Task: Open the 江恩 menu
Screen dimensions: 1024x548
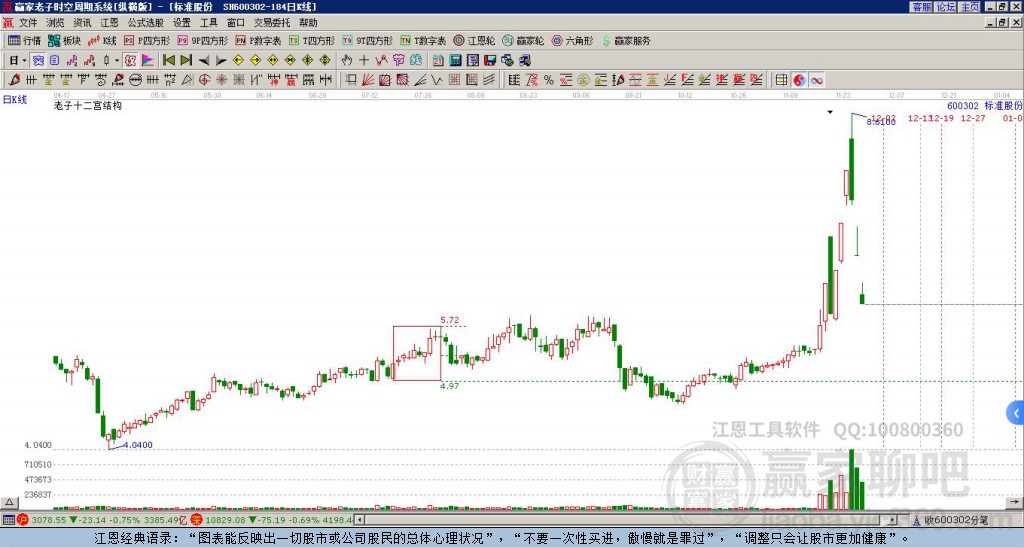Action: pyautogui.click(x=109, y=23)
